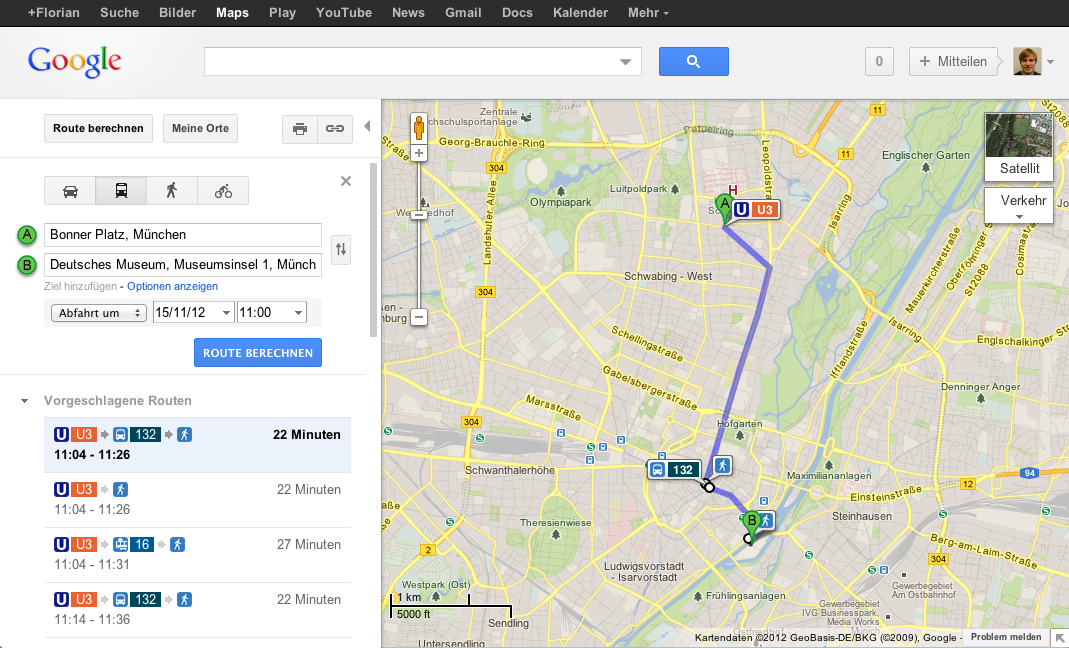Close the directions panel X
Image resolution: width=1069 pixels, height=648 pixels.
point(346,181)
